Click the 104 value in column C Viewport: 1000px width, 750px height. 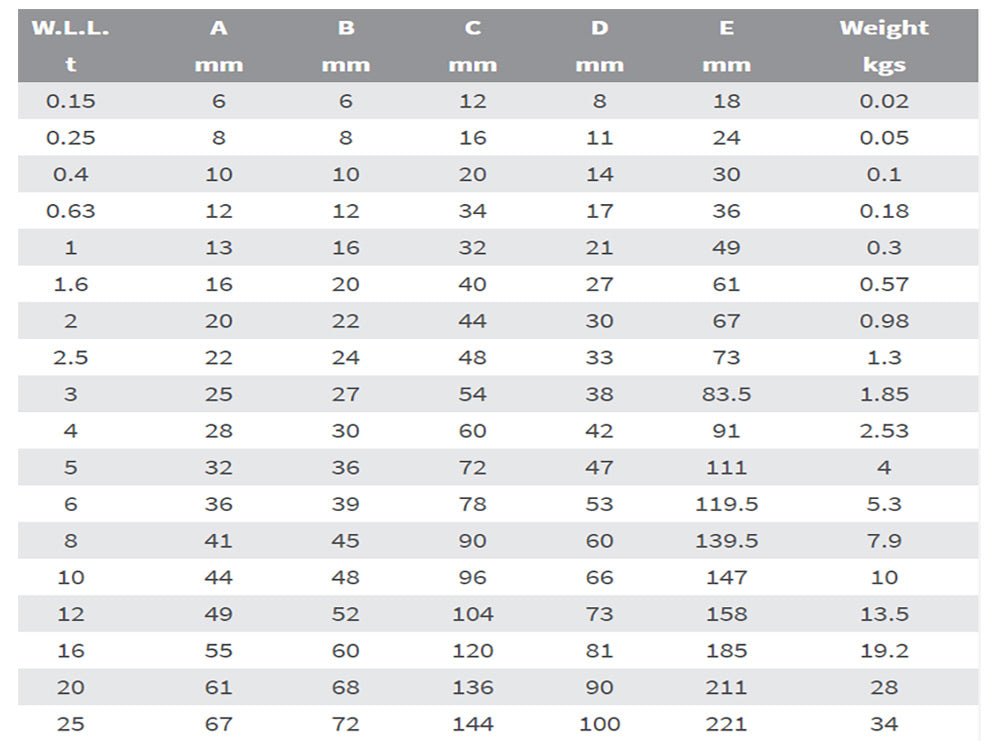point(473,614)
